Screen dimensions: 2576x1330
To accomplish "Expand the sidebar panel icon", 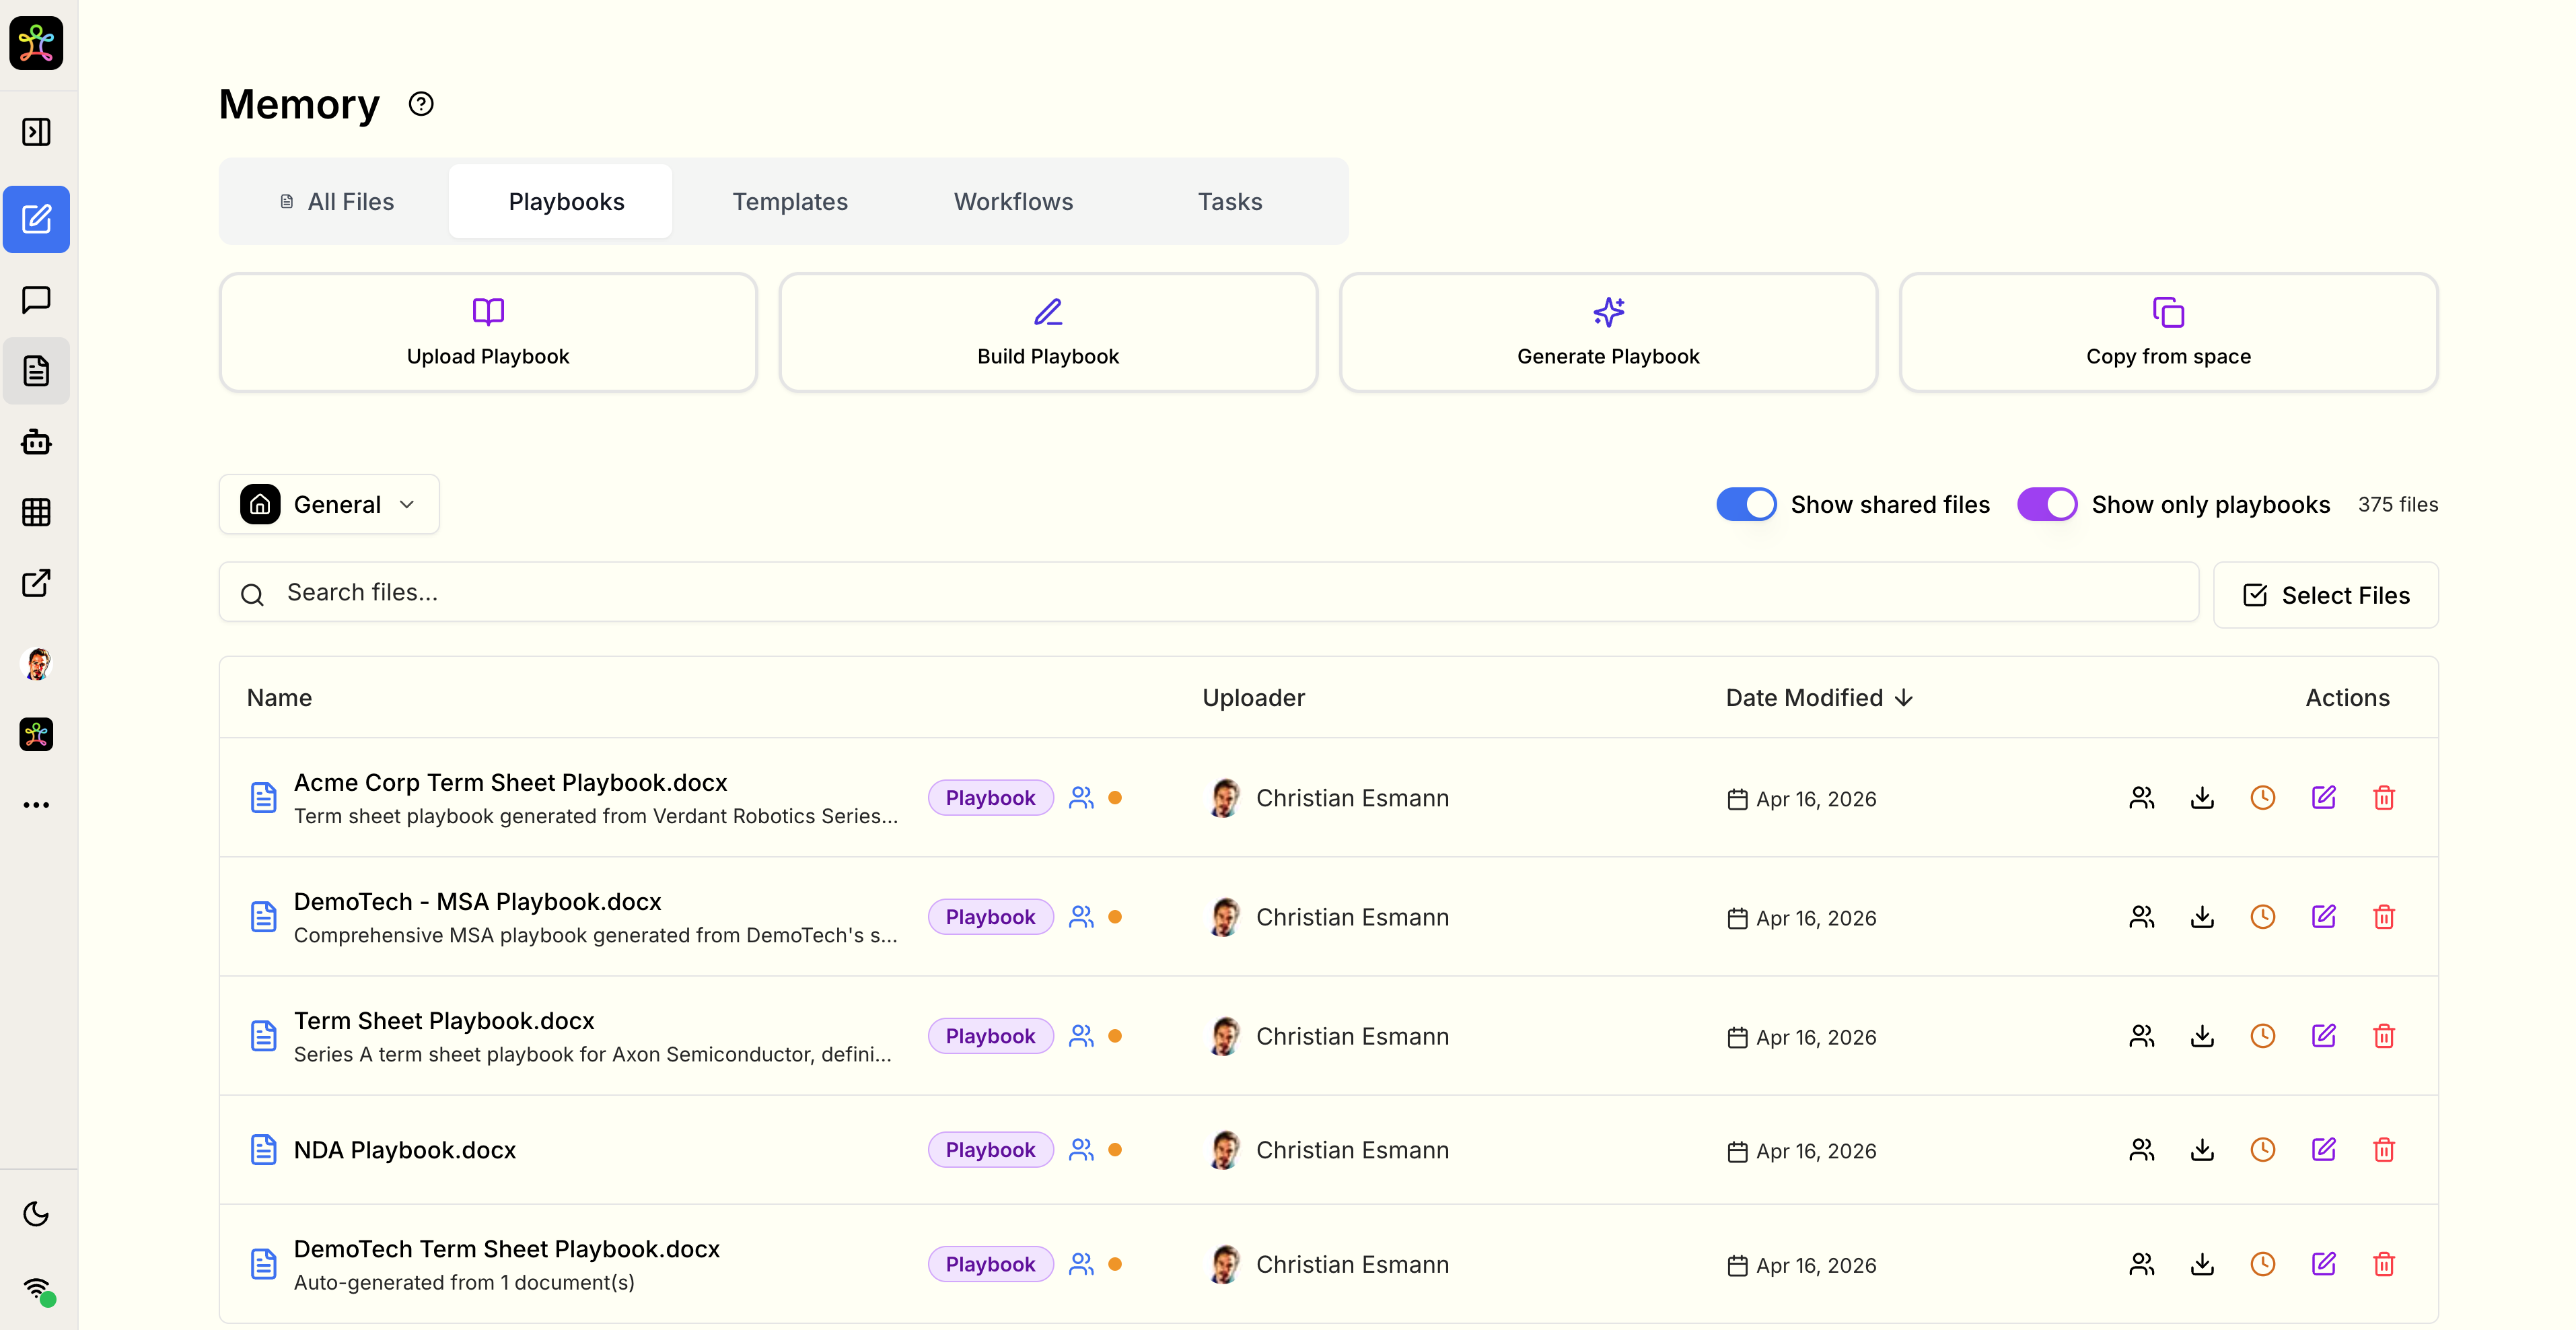I will tap(36, 132).
